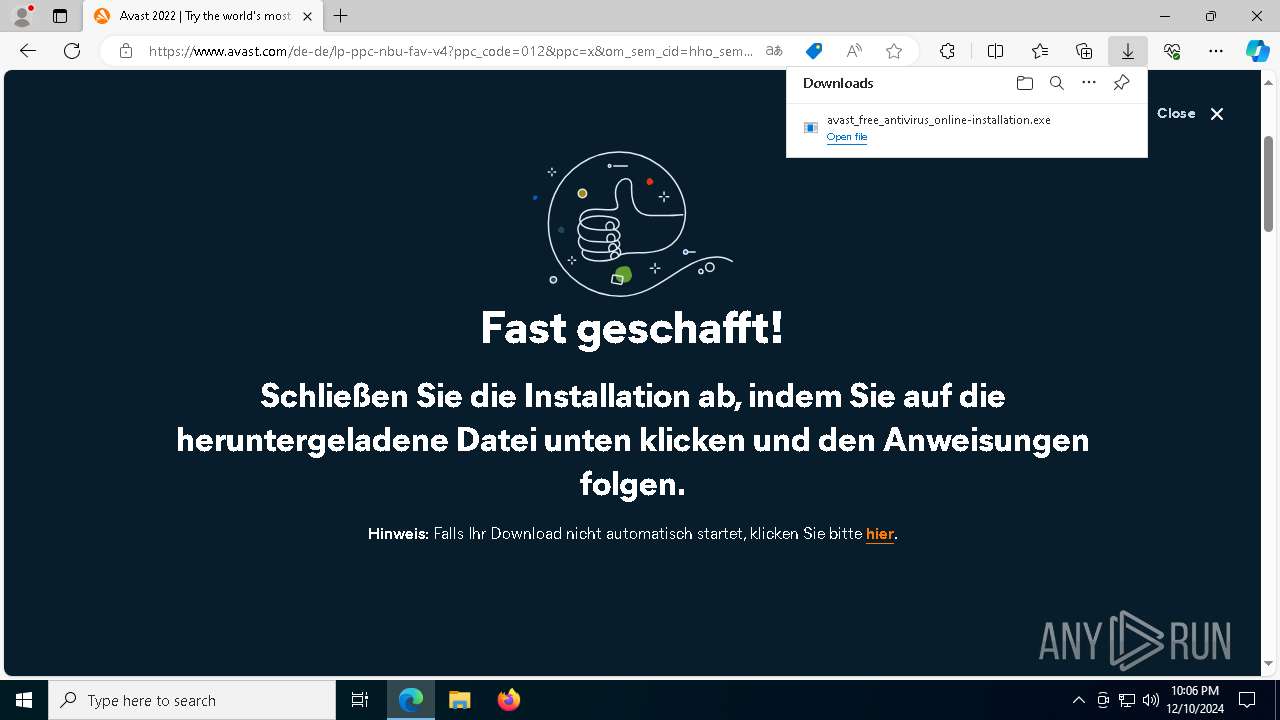This screenshot has width=1280, height=720.
Task: Open the notification center icon
Action: 1247,700
